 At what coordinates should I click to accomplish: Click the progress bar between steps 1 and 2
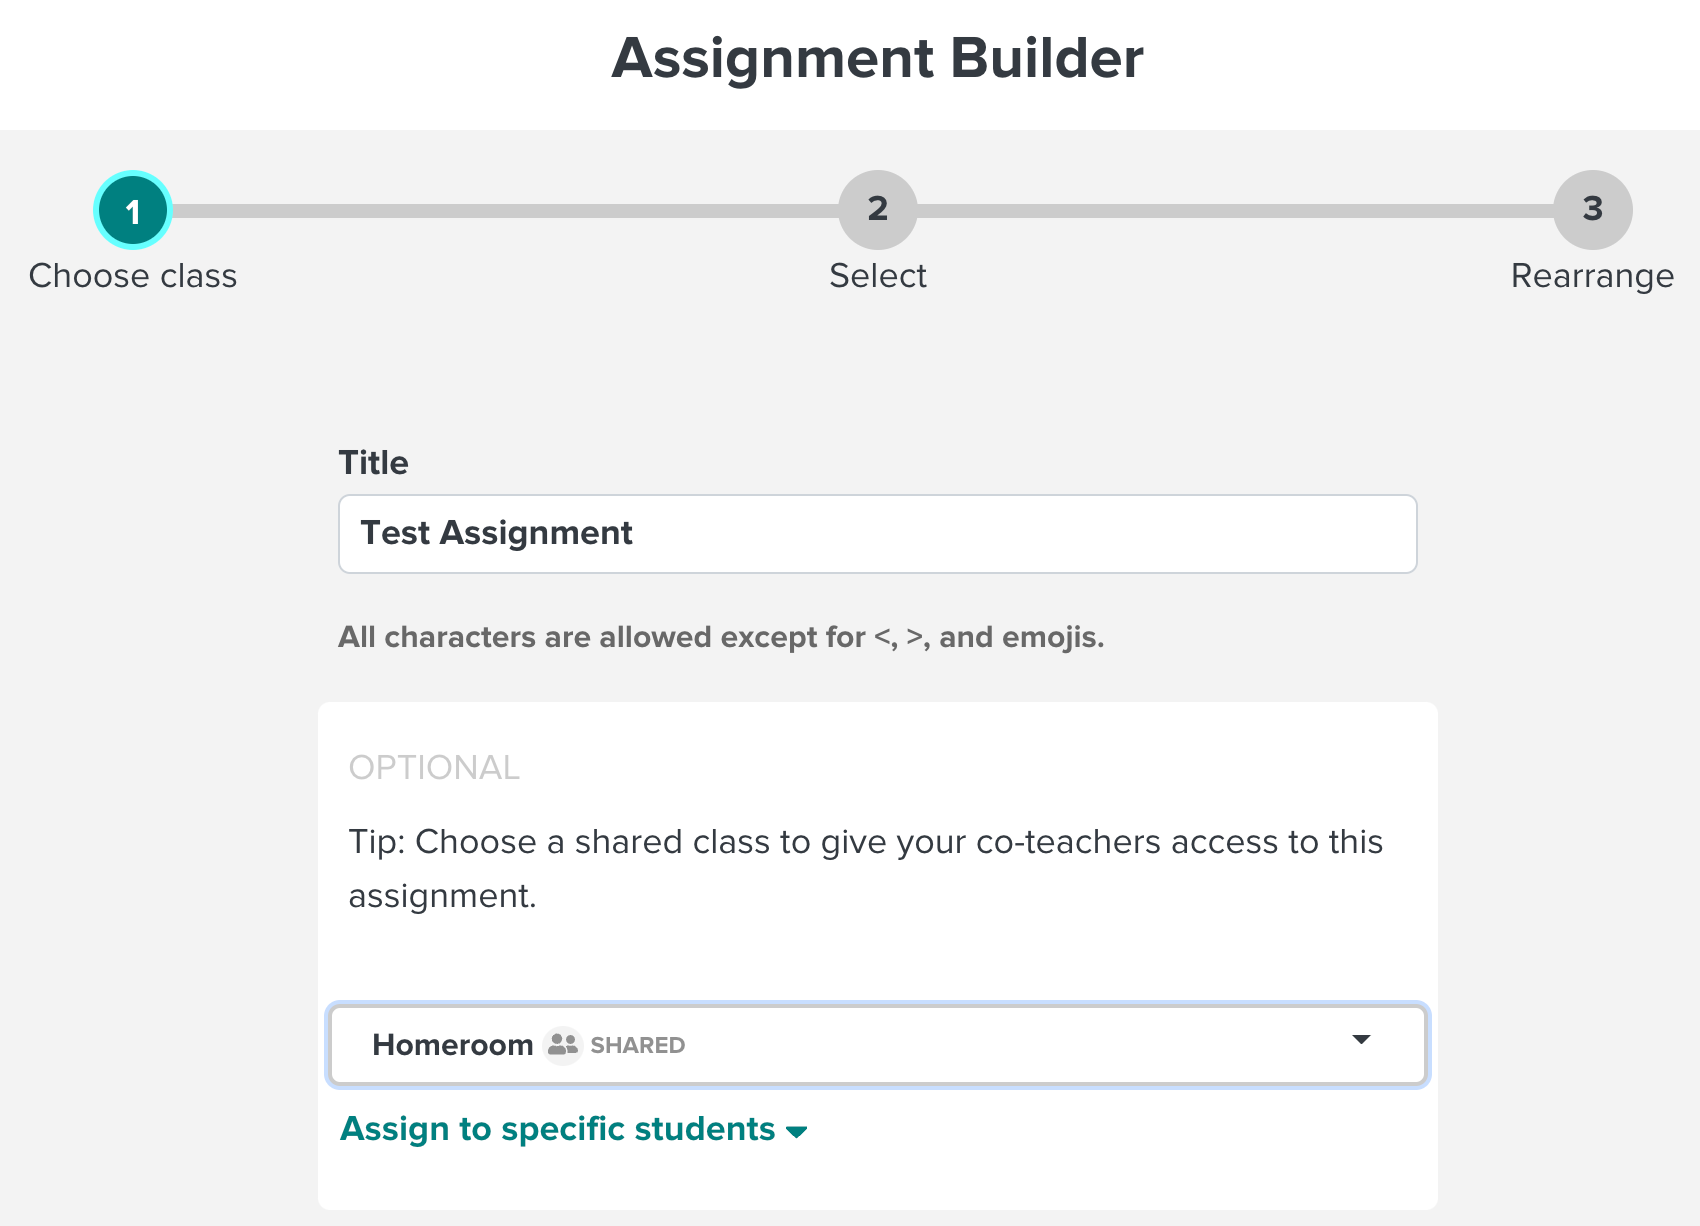point(505,211)
